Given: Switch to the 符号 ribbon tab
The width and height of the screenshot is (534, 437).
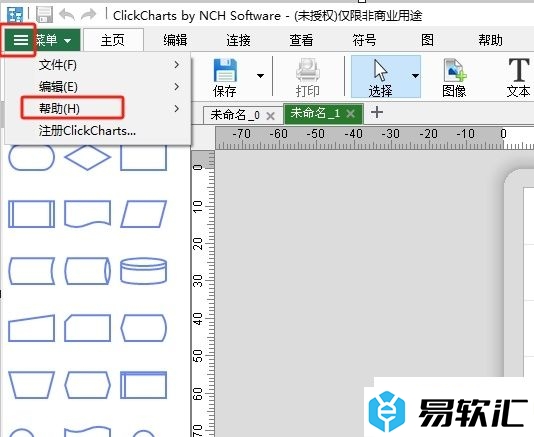Looking at the screenshot, I should (364, 40).
